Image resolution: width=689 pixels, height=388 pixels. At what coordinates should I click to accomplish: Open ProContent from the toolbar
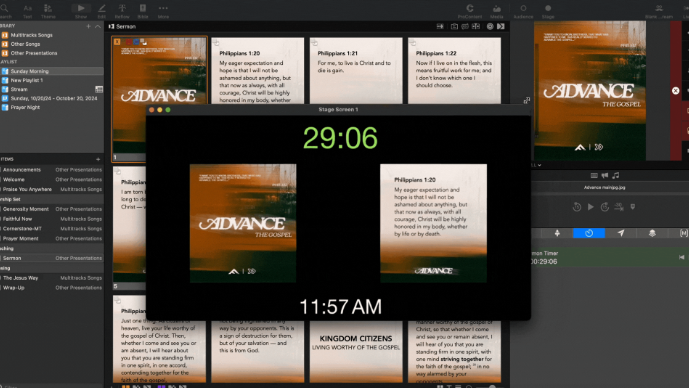tap(470, 11)
